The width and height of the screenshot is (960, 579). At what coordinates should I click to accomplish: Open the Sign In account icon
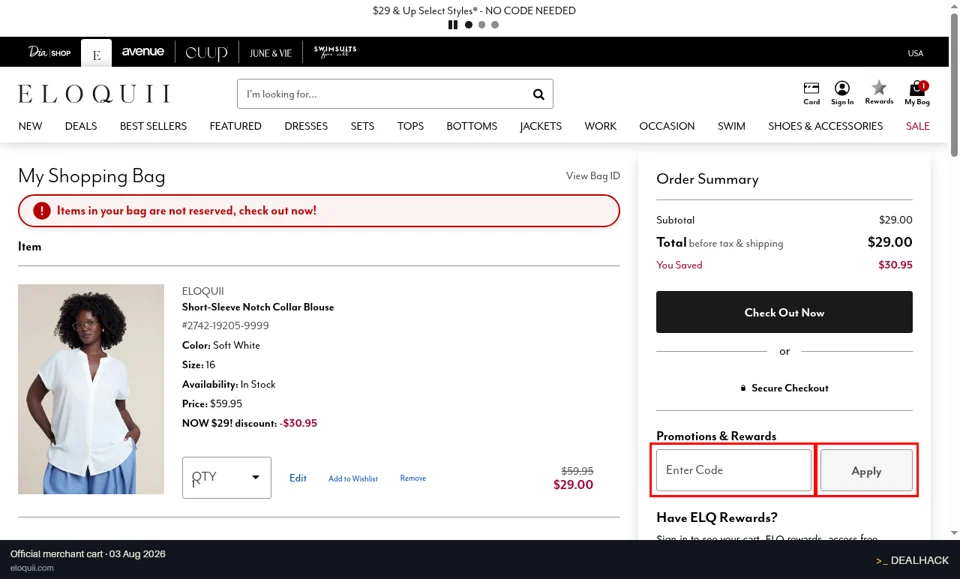[x=842, y=94]
